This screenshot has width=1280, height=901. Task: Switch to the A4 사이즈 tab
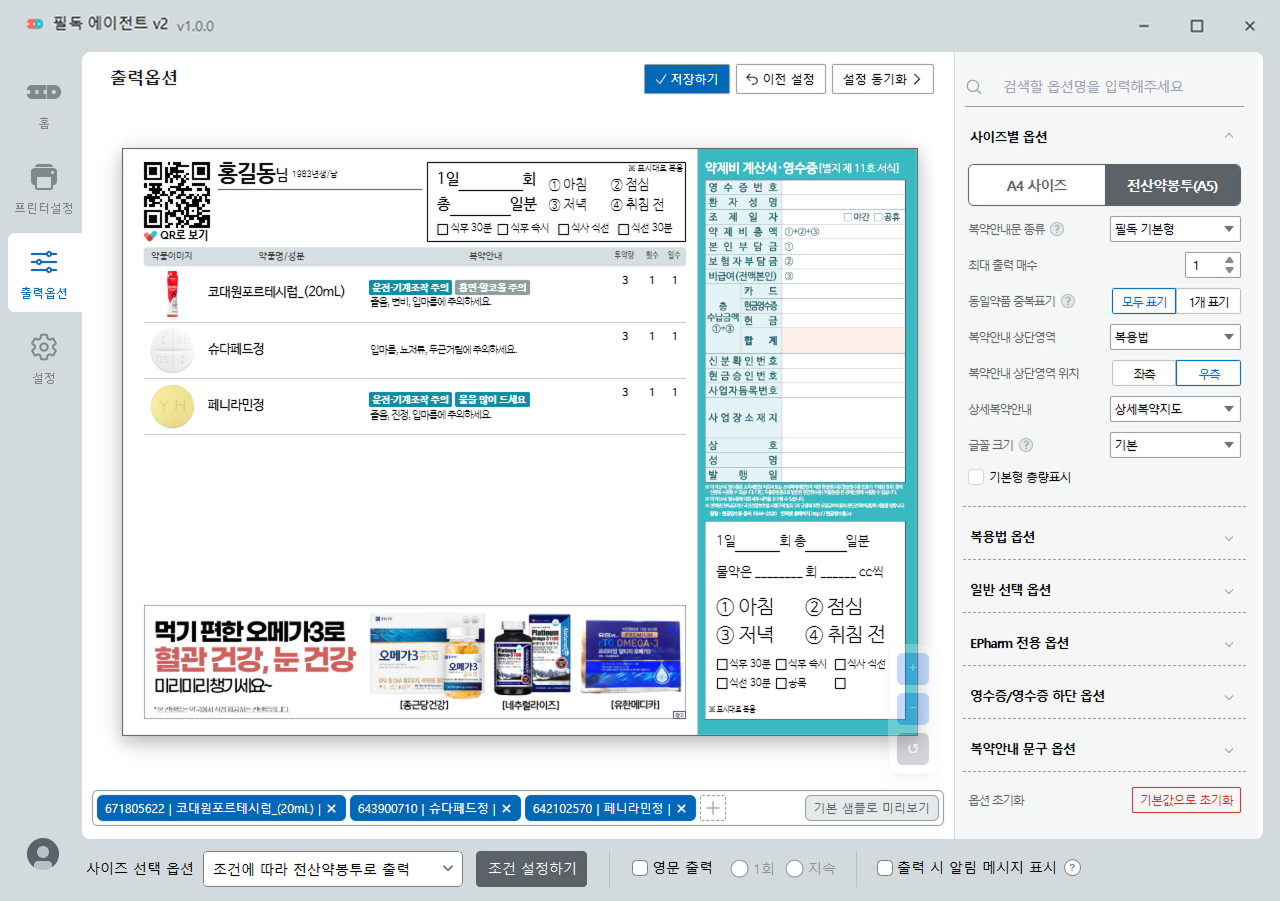[x=1036, y=185]
